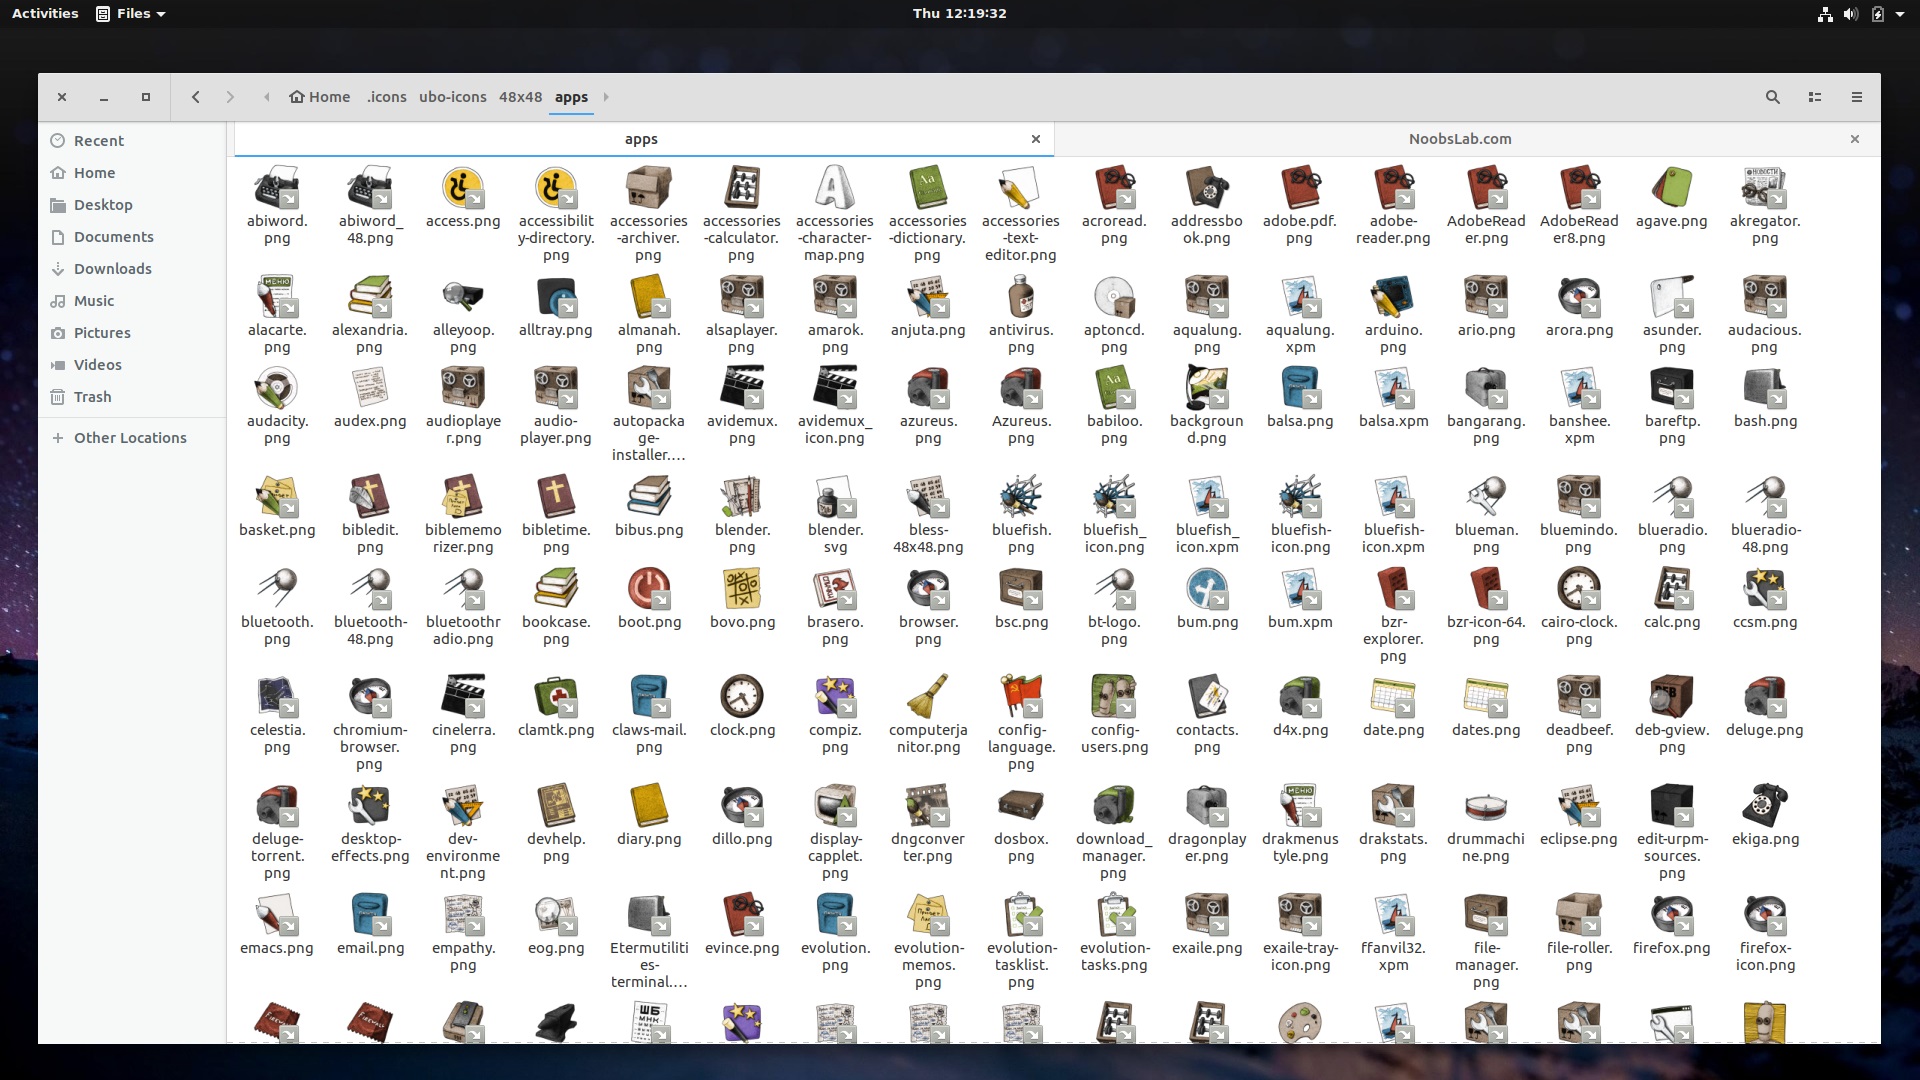Select the clock.png file icon

(742, 697)
